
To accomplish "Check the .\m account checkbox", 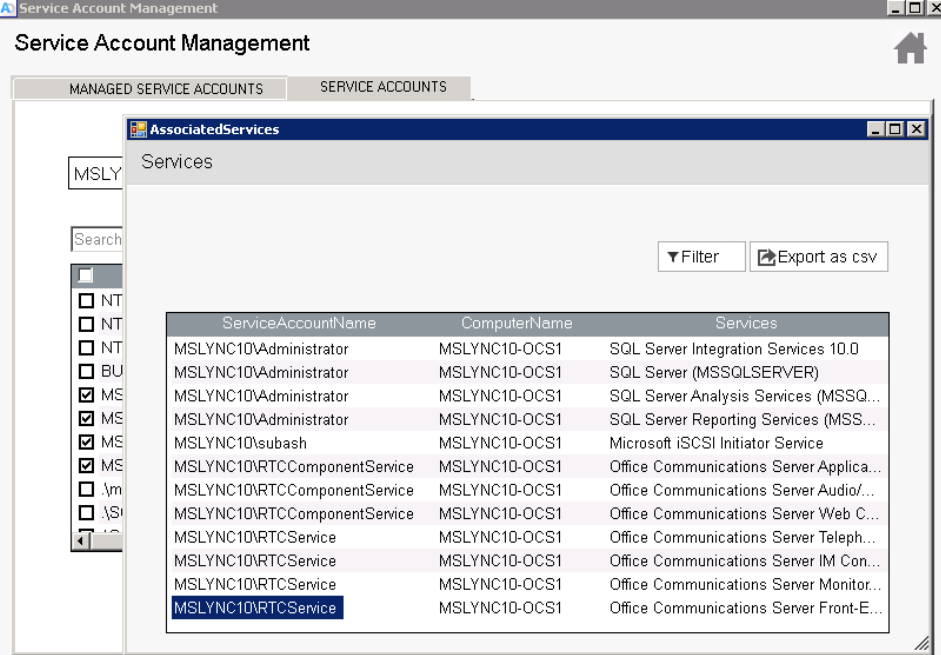I will [86, 489].
